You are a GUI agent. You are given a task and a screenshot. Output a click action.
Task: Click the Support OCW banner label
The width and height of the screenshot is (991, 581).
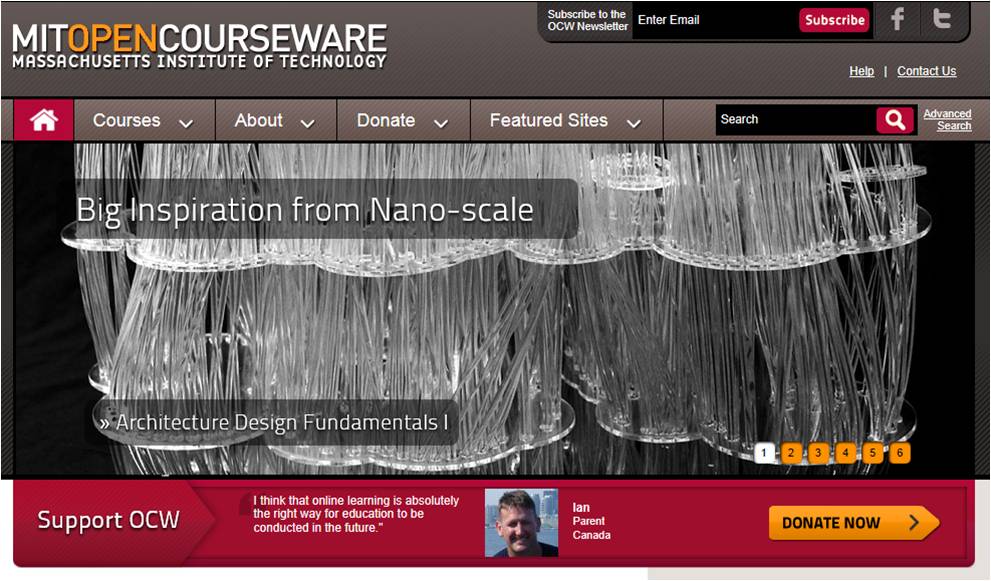coord(108,520)
